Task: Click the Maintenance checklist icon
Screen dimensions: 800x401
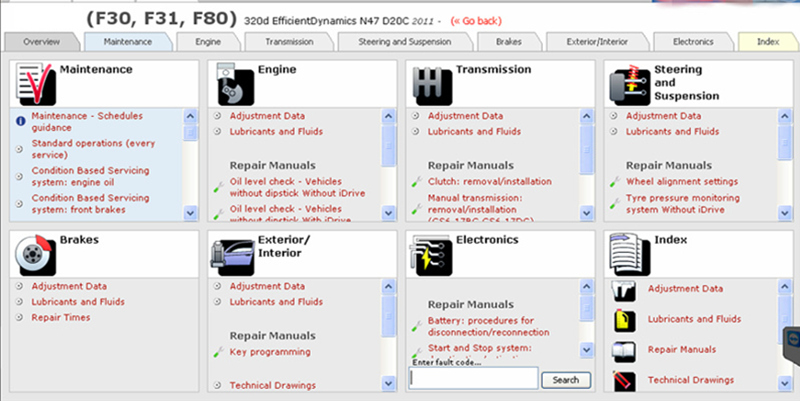Action: click(x=36, y=84)
